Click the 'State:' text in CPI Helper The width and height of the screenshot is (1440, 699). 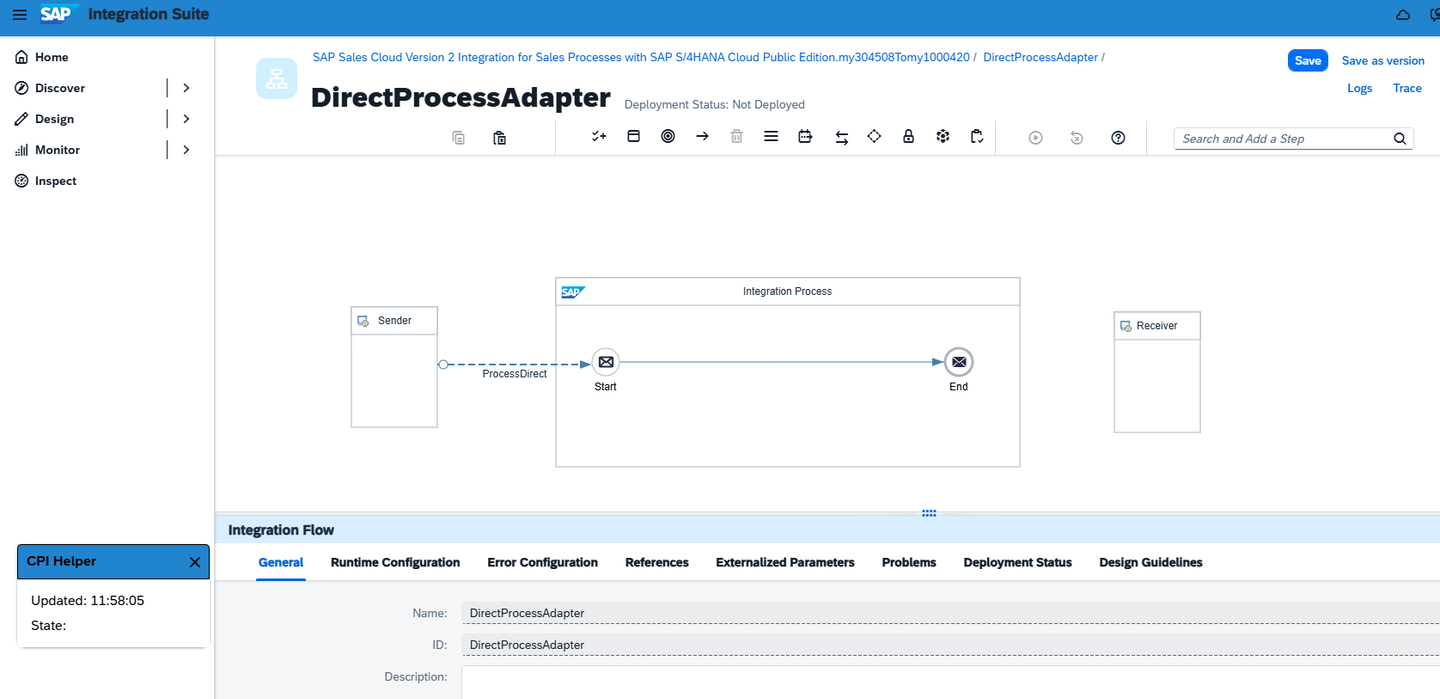click(48, 626)
